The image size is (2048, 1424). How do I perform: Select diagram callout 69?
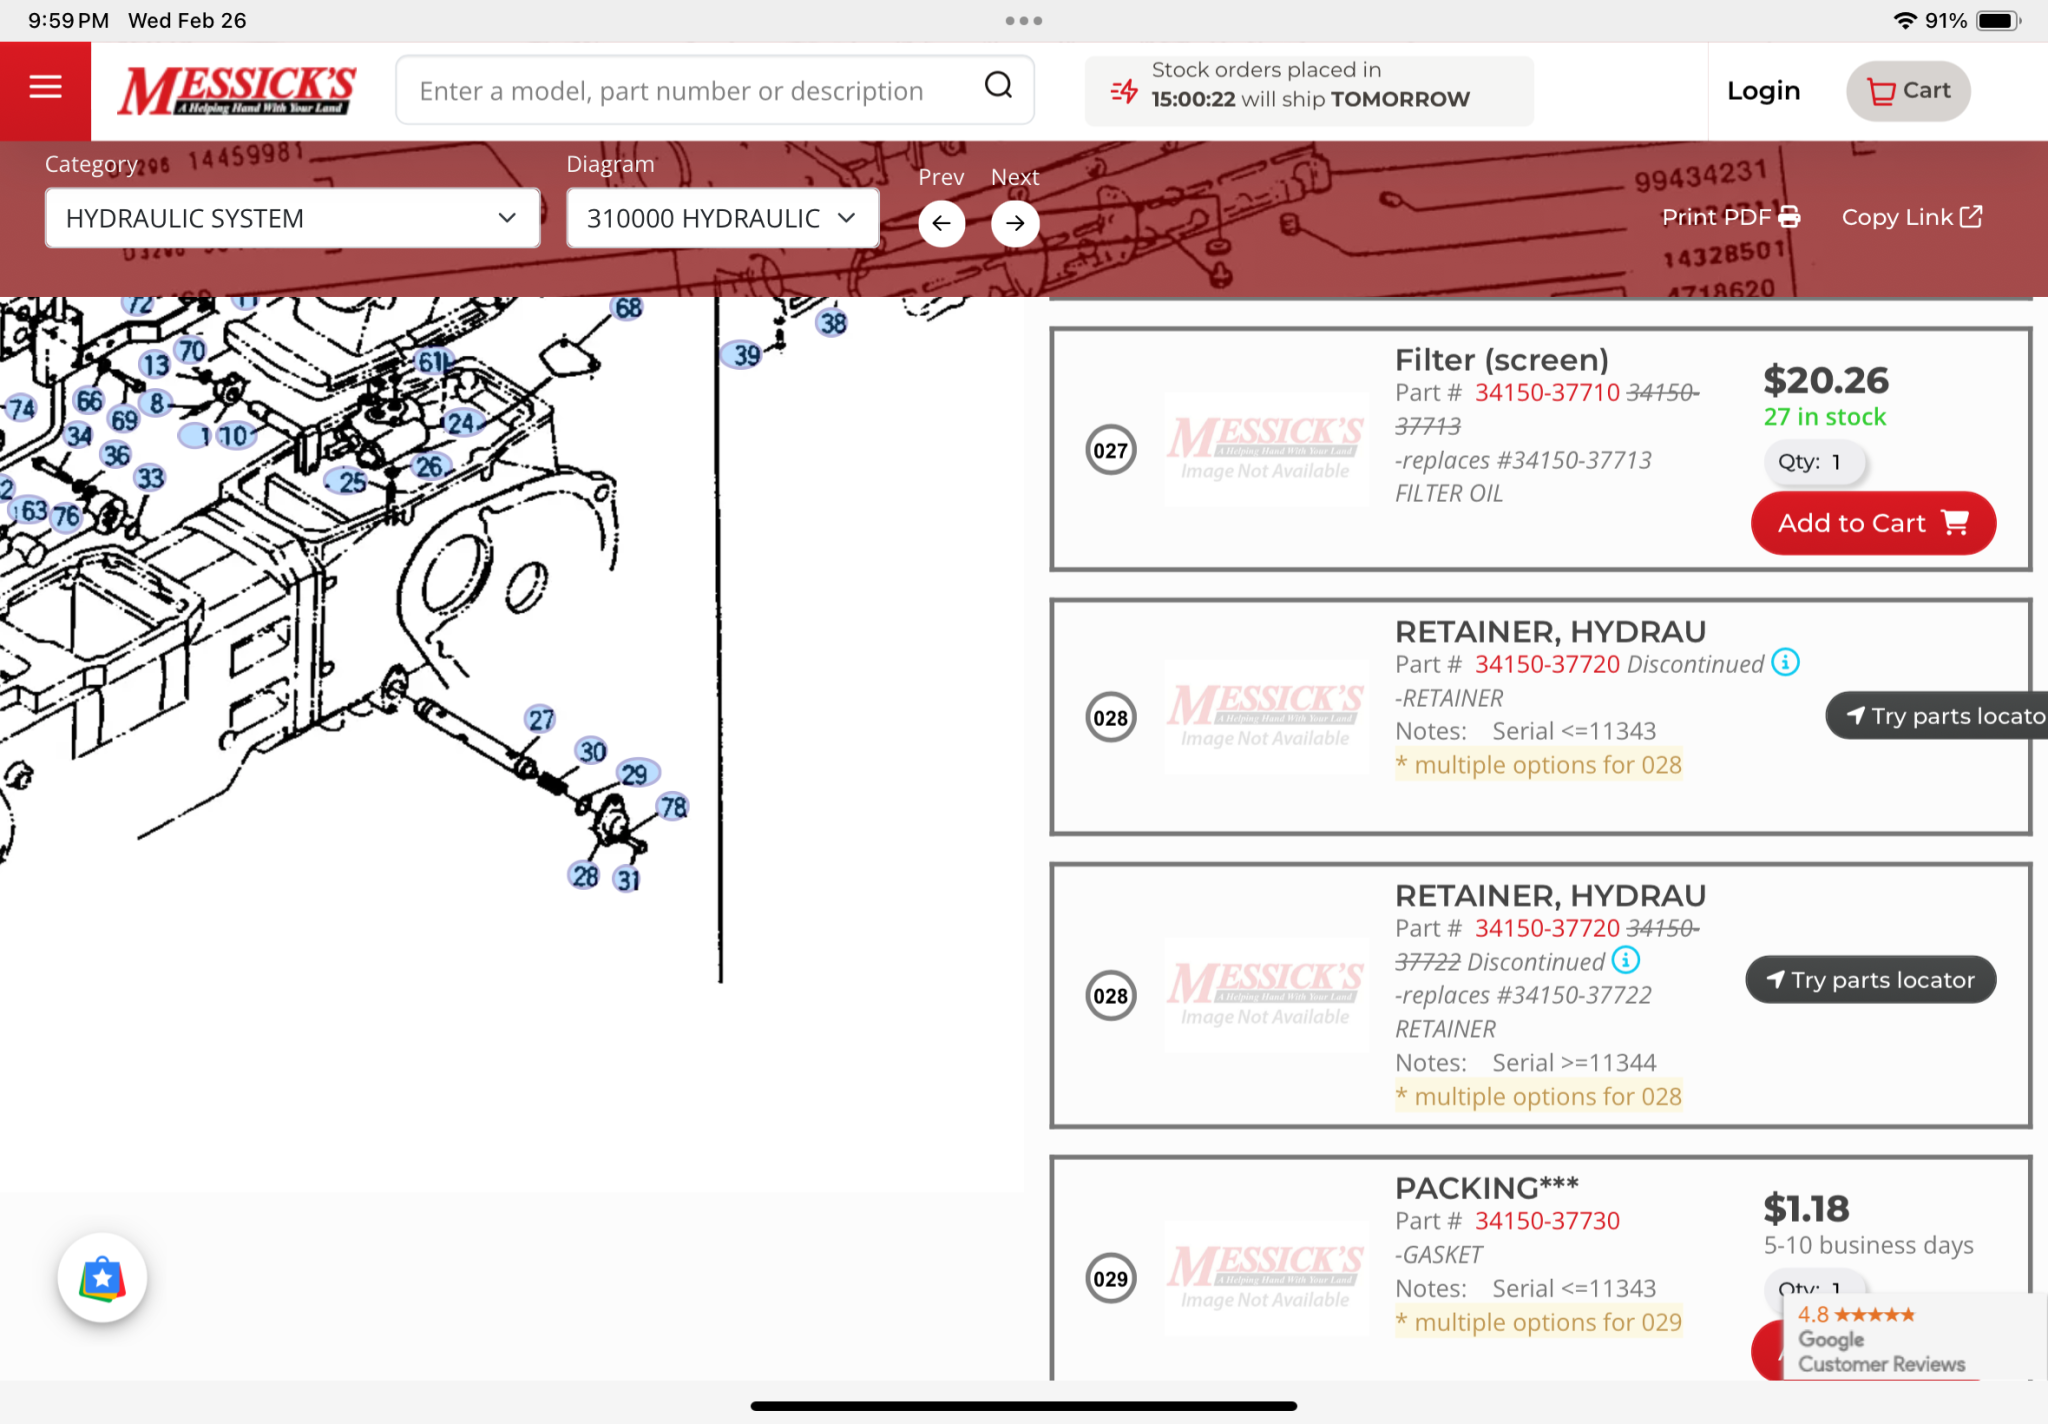point(124,420)
